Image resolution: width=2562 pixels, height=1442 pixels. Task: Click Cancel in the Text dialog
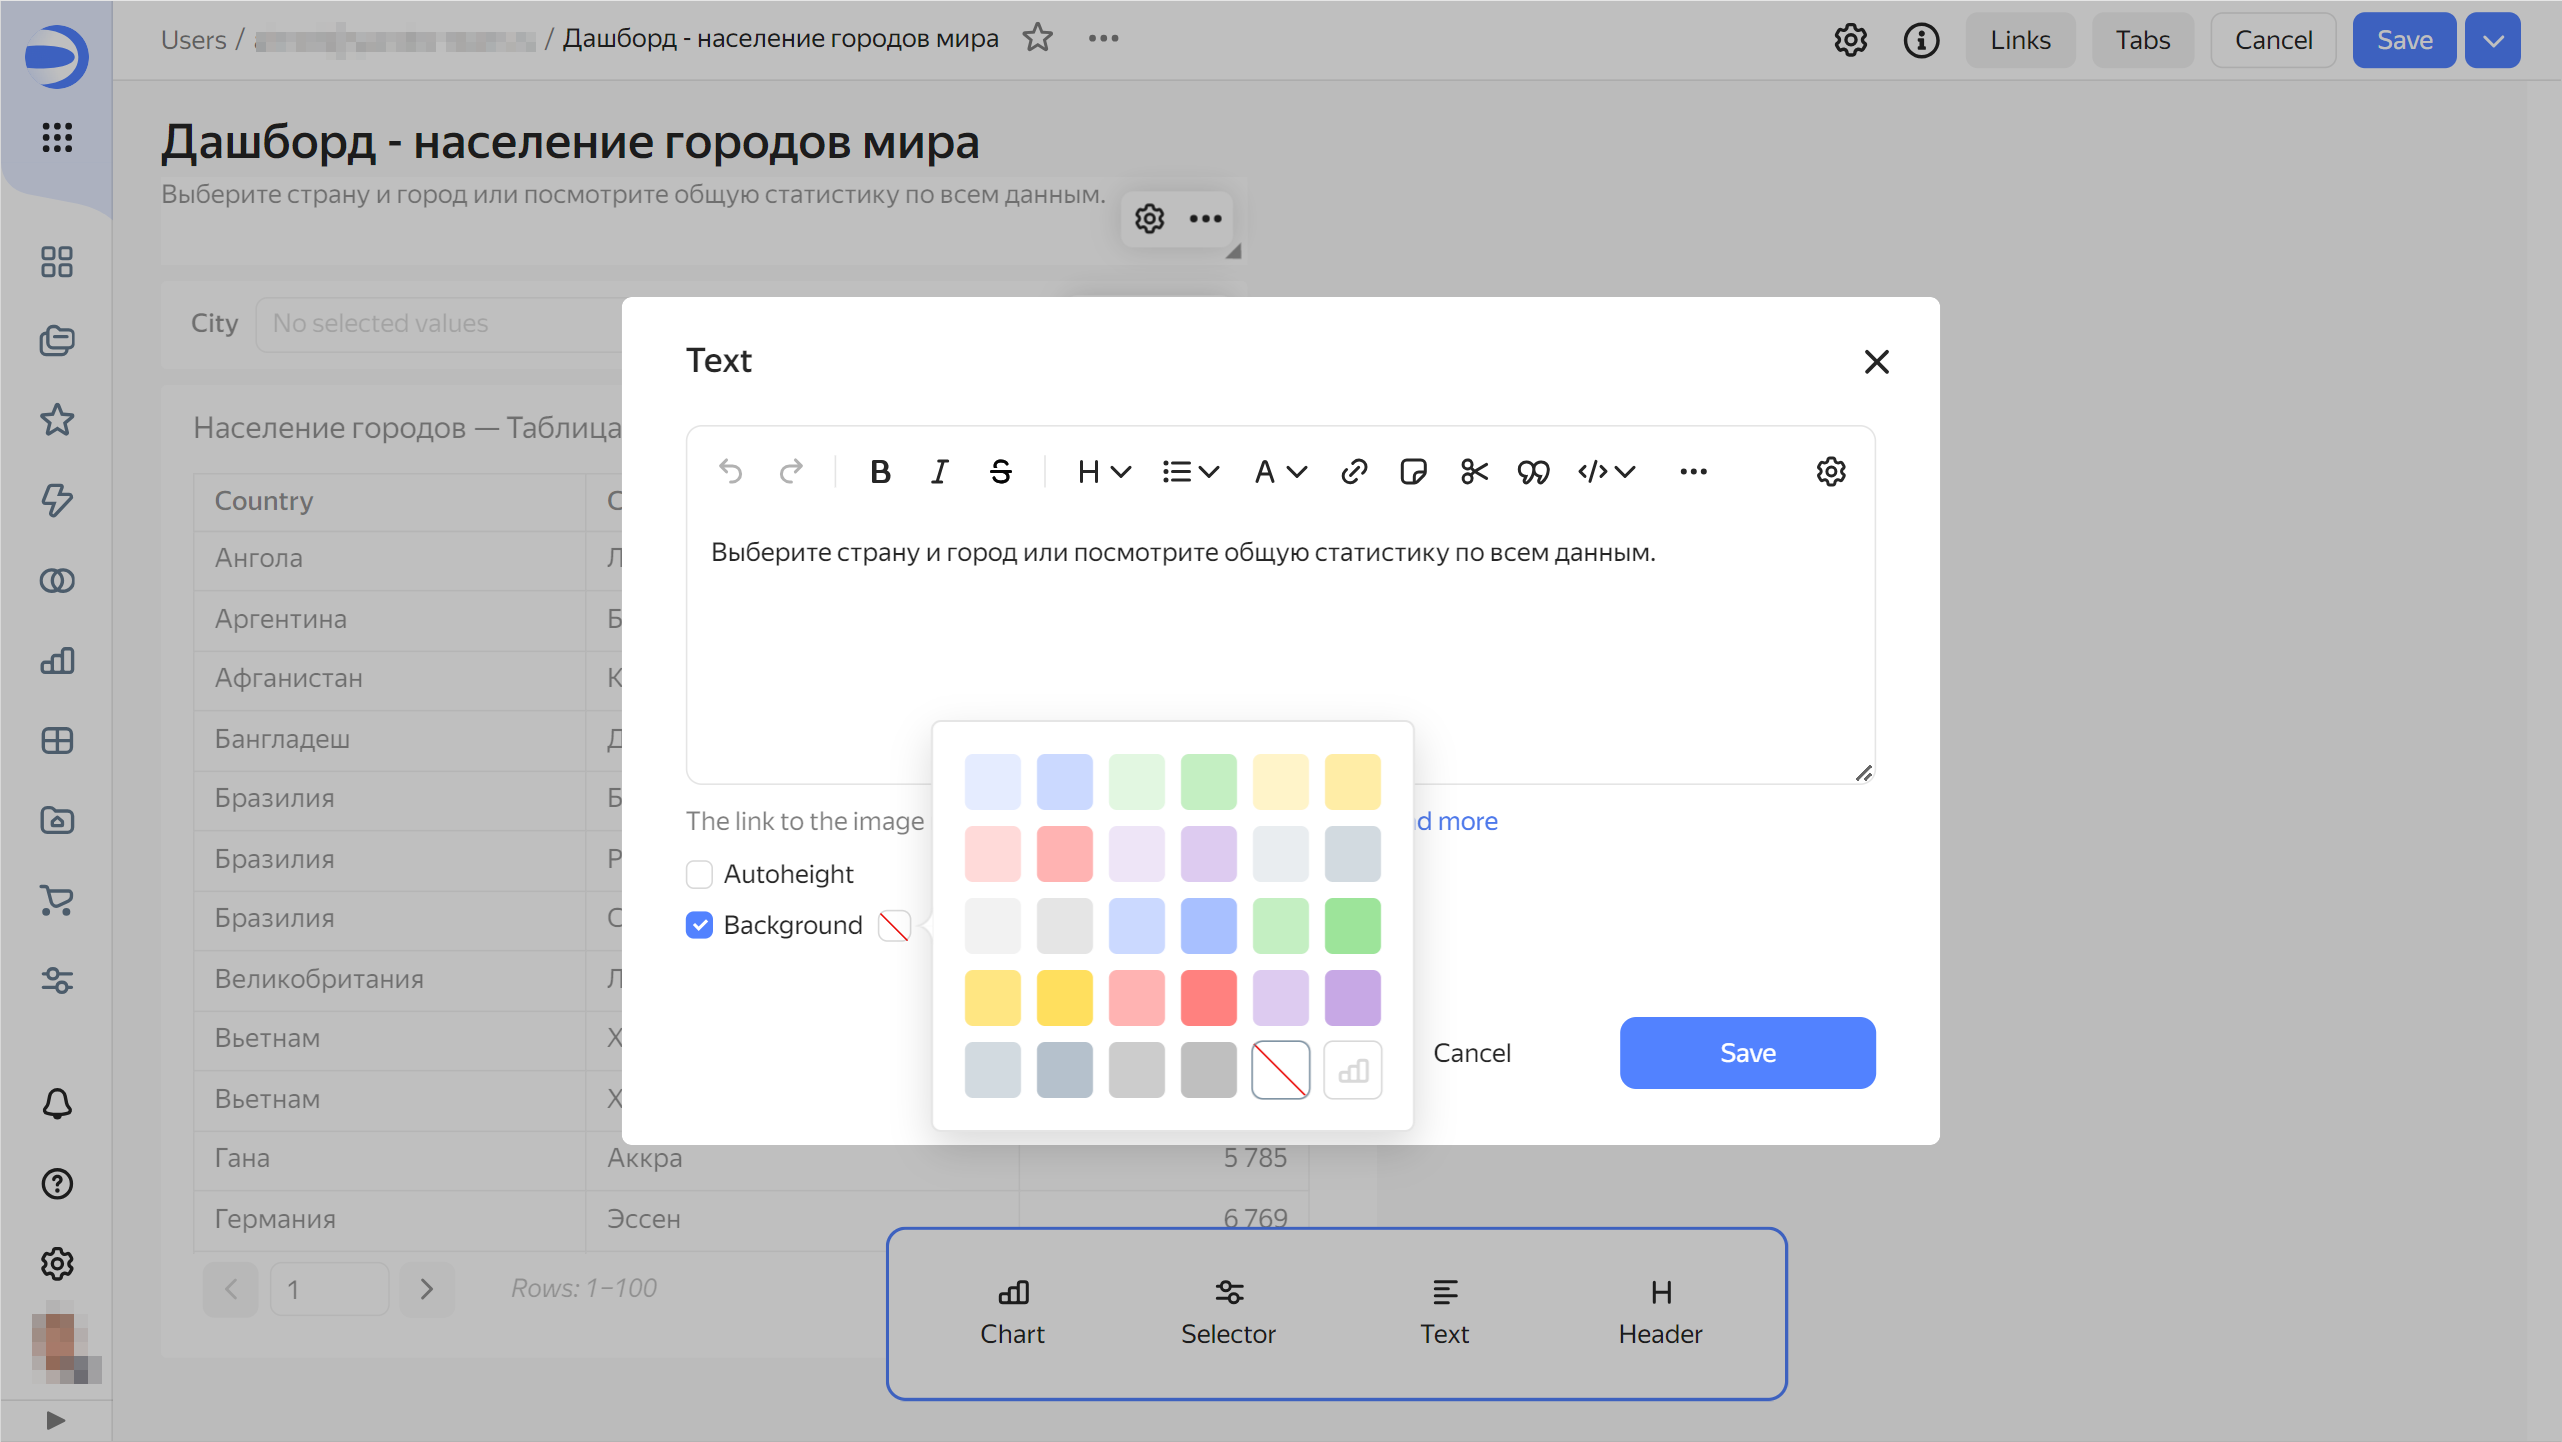[x=1471, y=1052]
